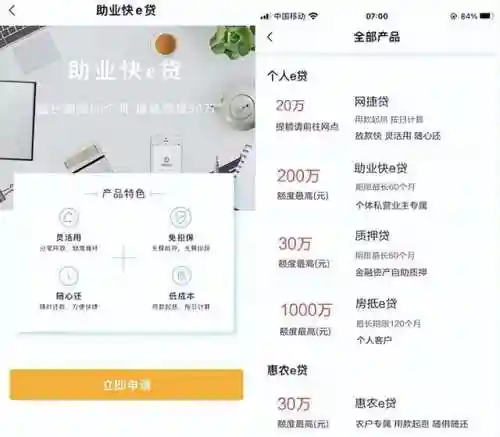Image resolution: width=500 pixels, height=437 pixels.
Task: Open the 惠农e贷 product entry
Action: [x=377, y=413]
